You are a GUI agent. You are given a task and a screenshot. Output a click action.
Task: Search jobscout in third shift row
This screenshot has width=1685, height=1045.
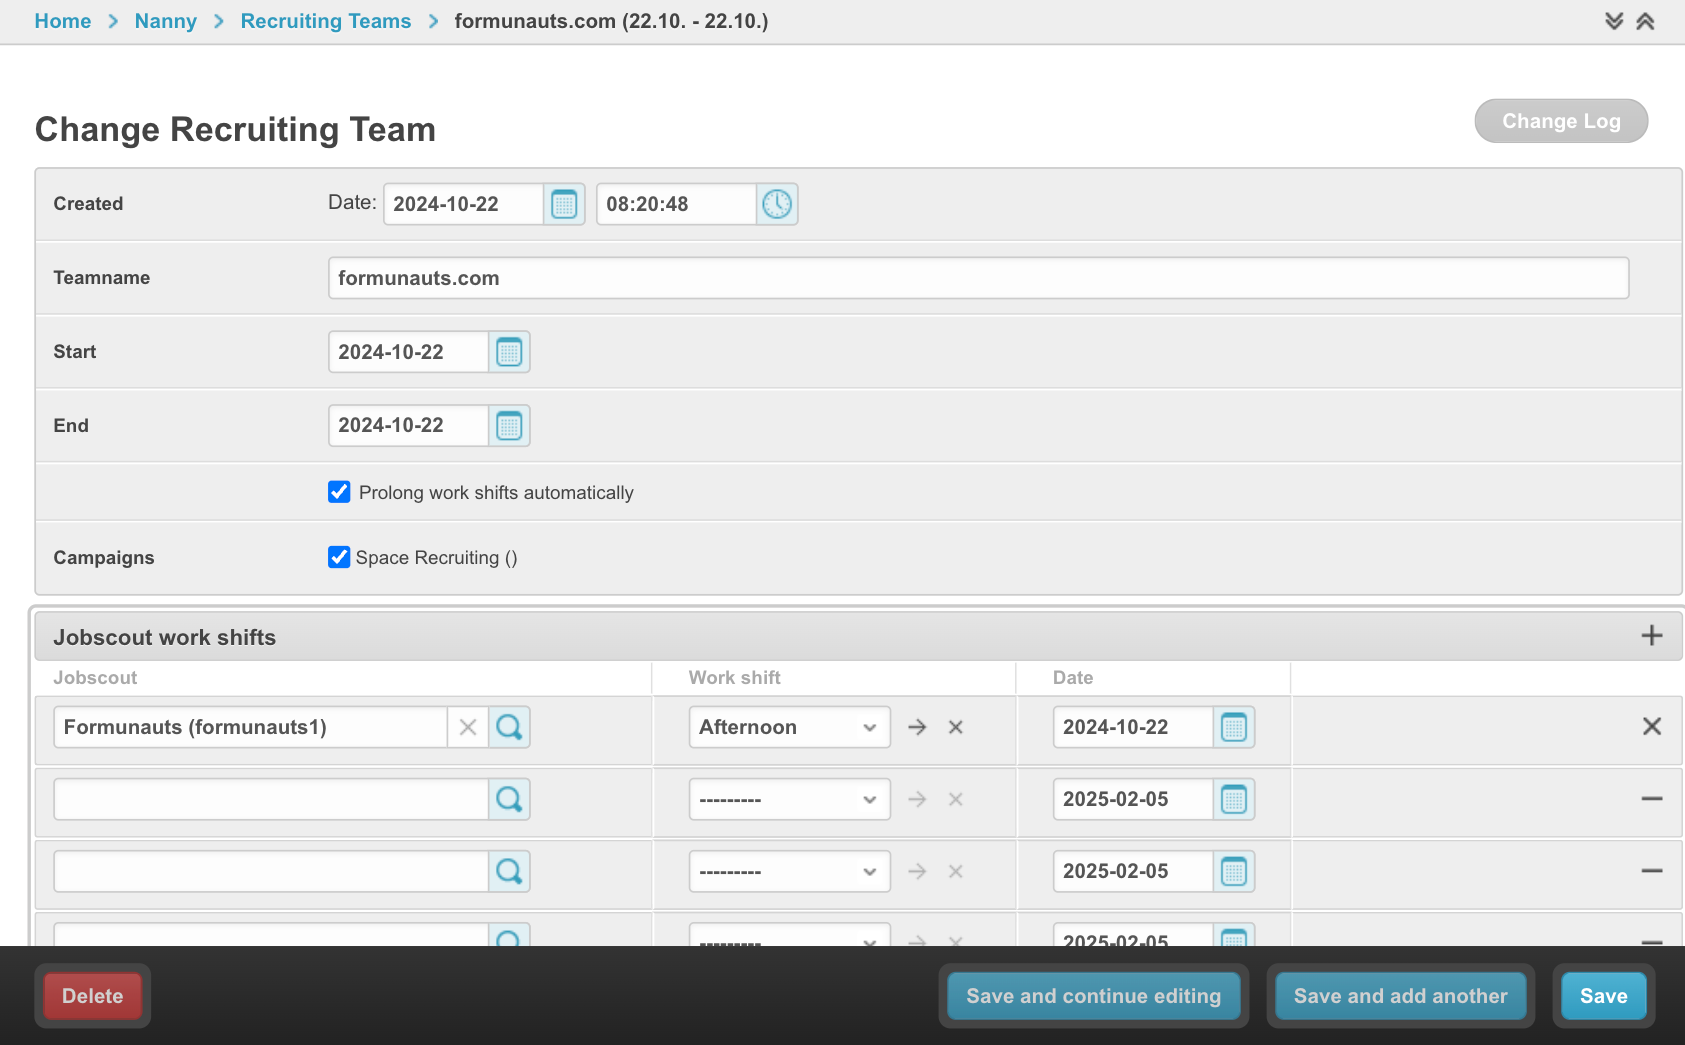point(509,871)
